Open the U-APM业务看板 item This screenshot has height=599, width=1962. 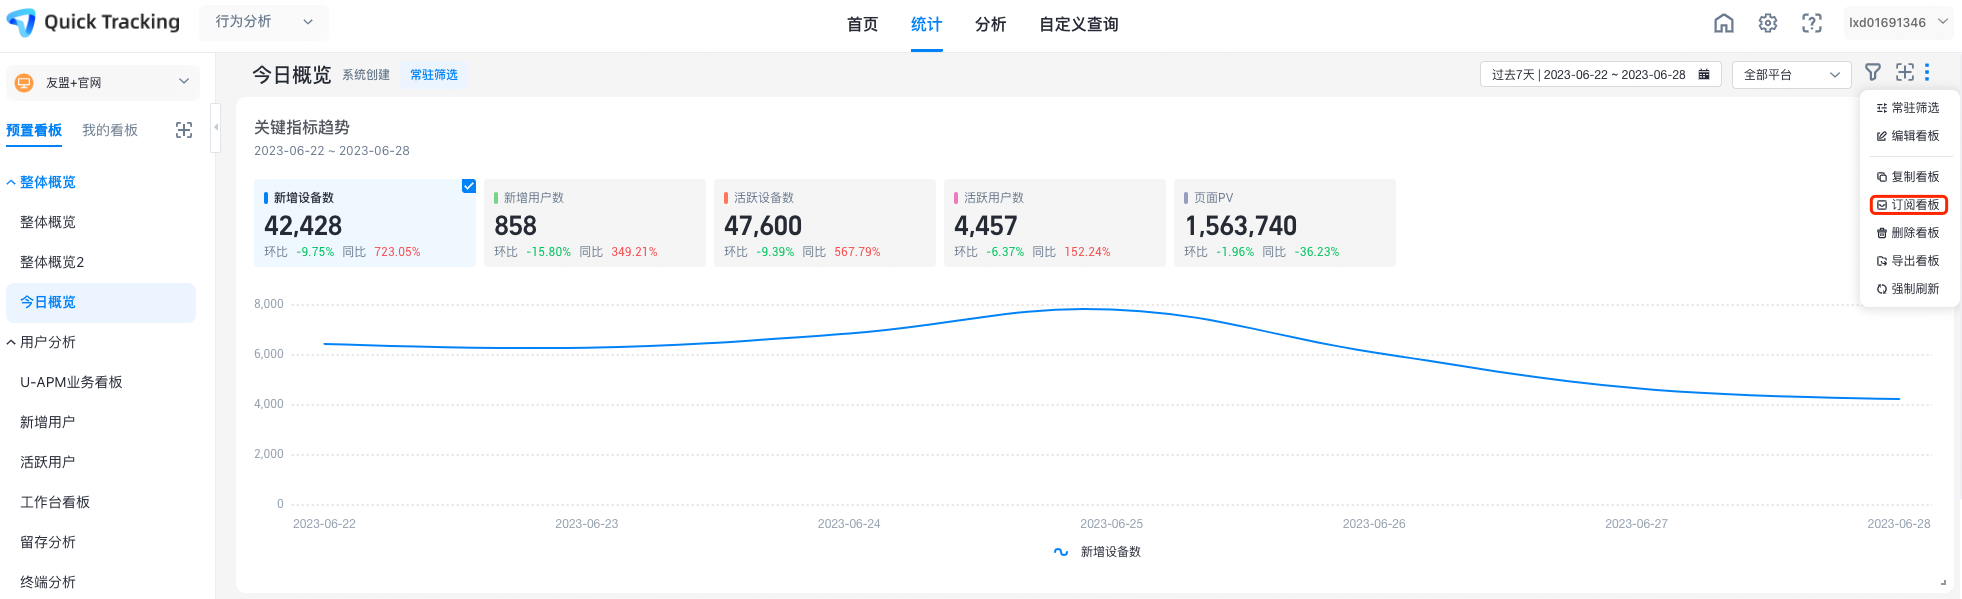tap(71, 382)
